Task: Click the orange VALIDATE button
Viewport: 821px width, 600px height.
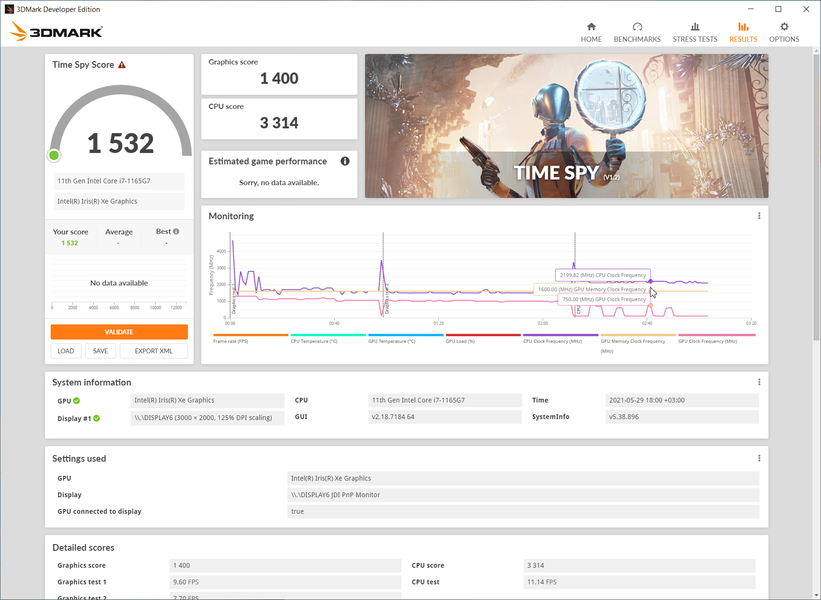Action: pyautogui.click(x=119, y=332)
